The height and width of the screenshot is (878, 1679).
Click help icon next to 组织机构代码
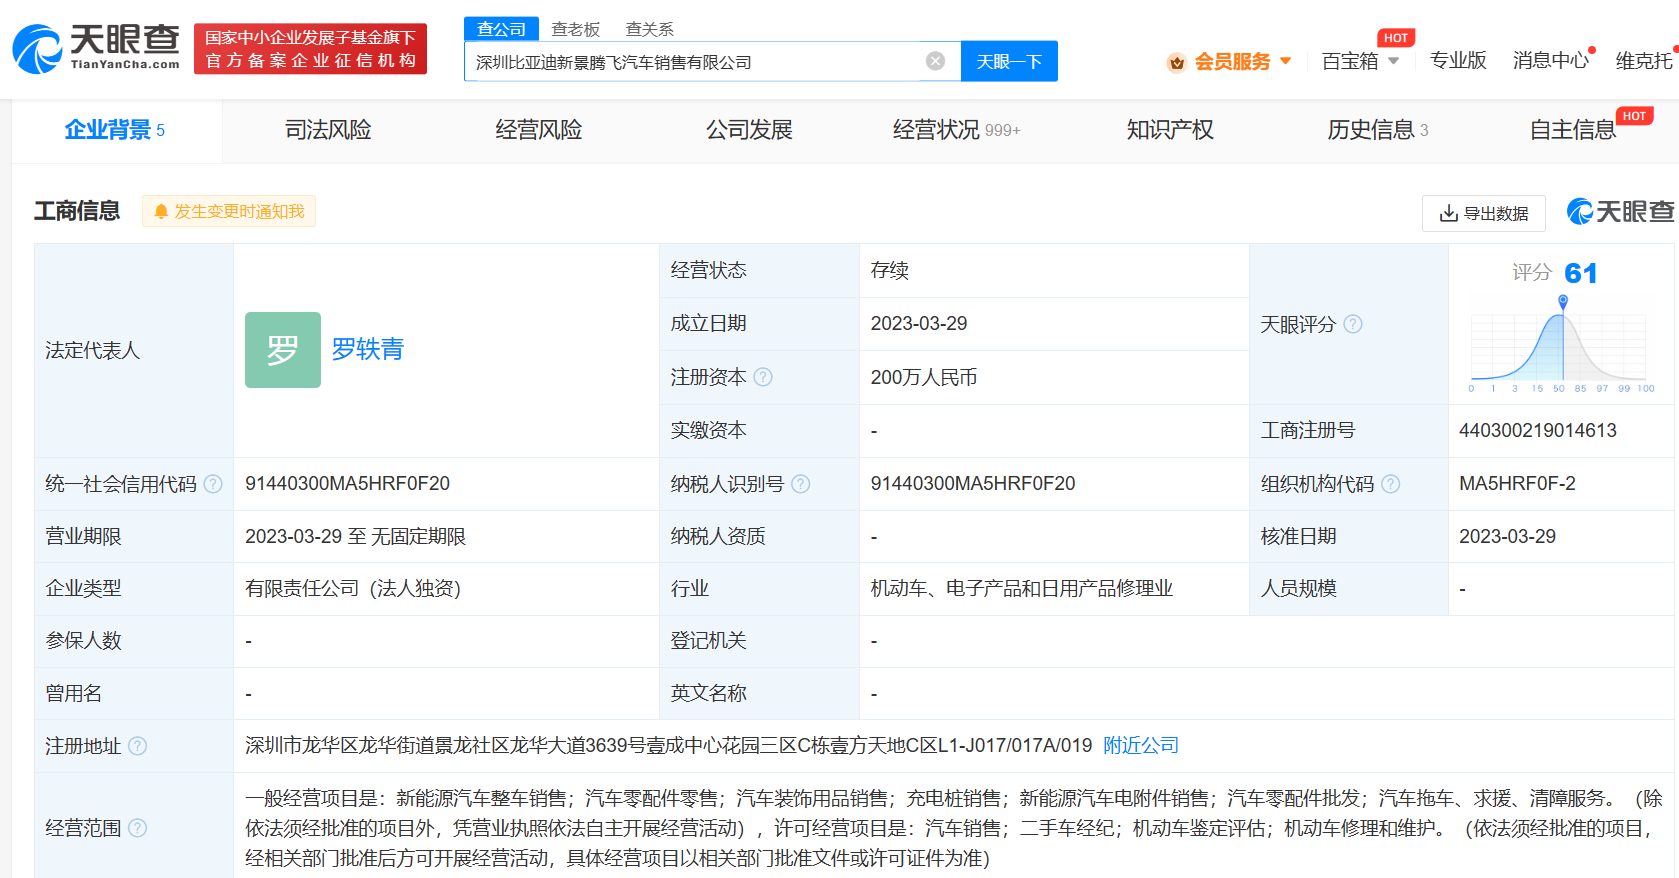point(1391,484)
